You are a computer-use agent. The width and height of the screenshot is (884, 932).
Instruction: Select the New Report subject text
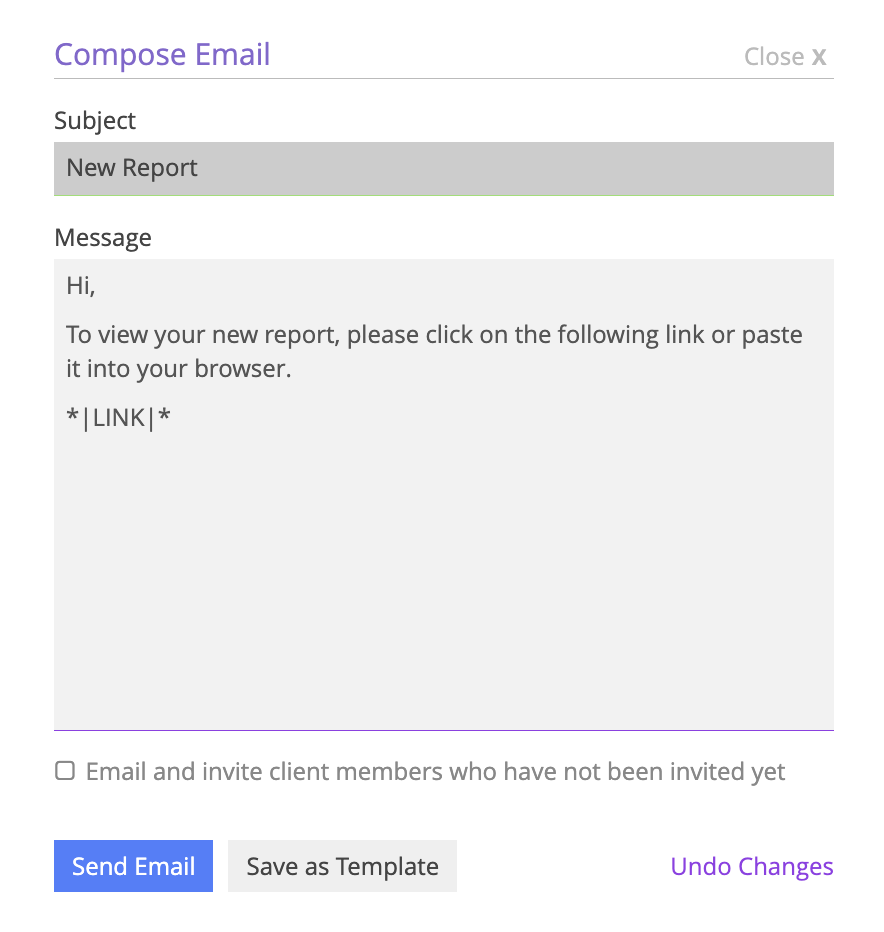[131, 168]
